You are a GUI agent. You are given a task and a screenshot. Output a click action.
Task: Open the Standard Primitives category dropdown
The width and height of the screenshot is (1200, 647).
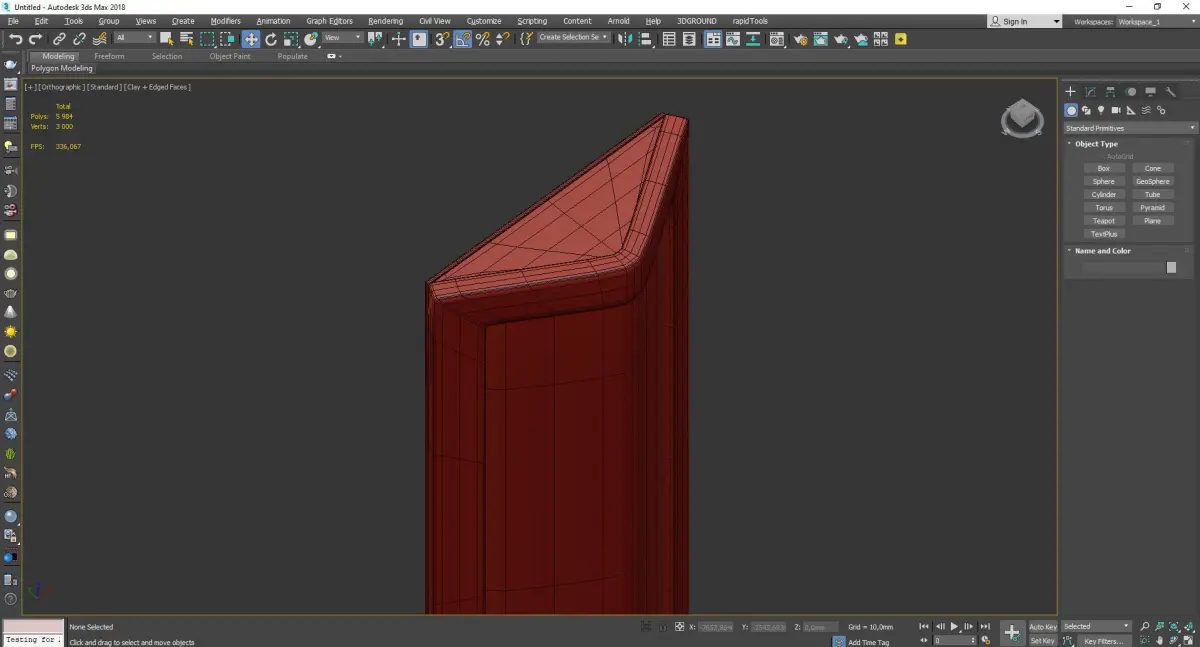(x=1131, y=128)
